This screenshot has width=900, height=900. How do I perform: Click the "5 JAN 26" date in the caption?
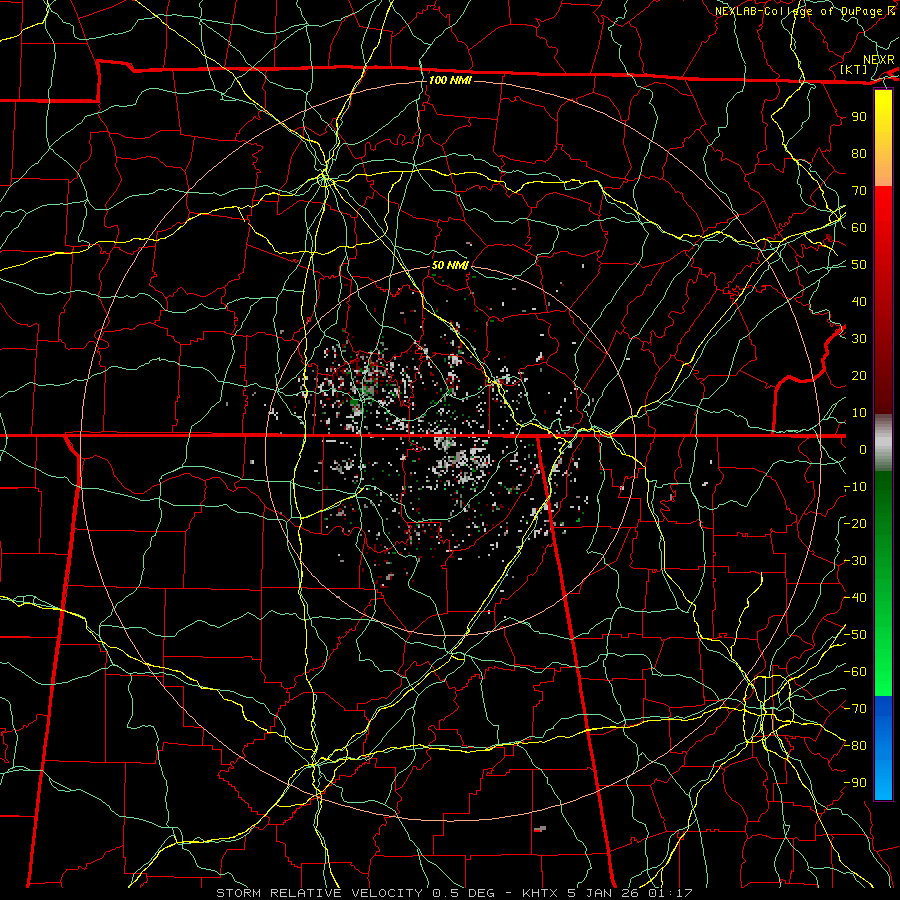point(603,893)
